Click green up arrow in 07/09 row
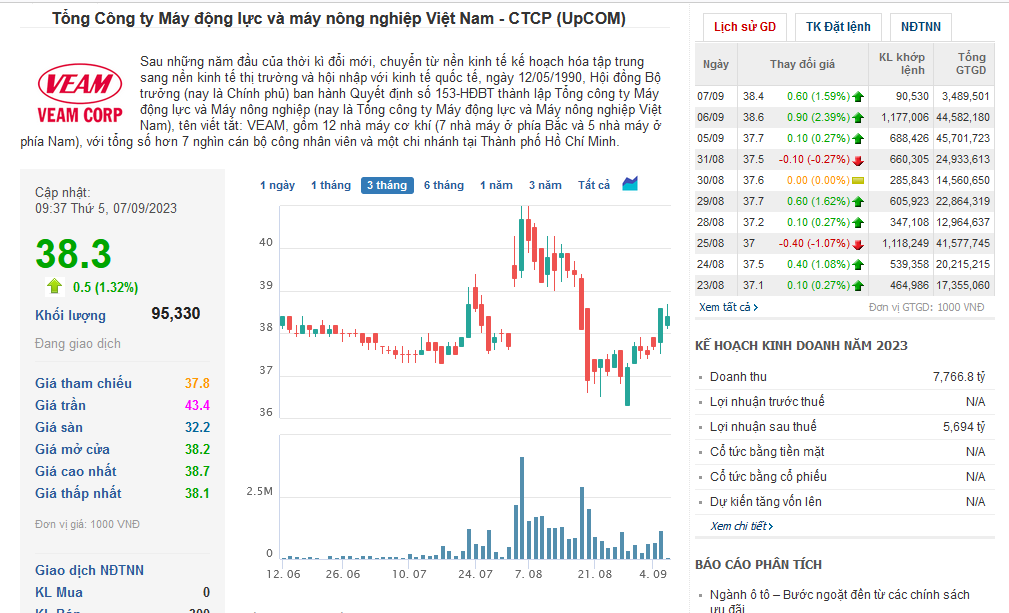1009x613 pixels. (858, 97)
